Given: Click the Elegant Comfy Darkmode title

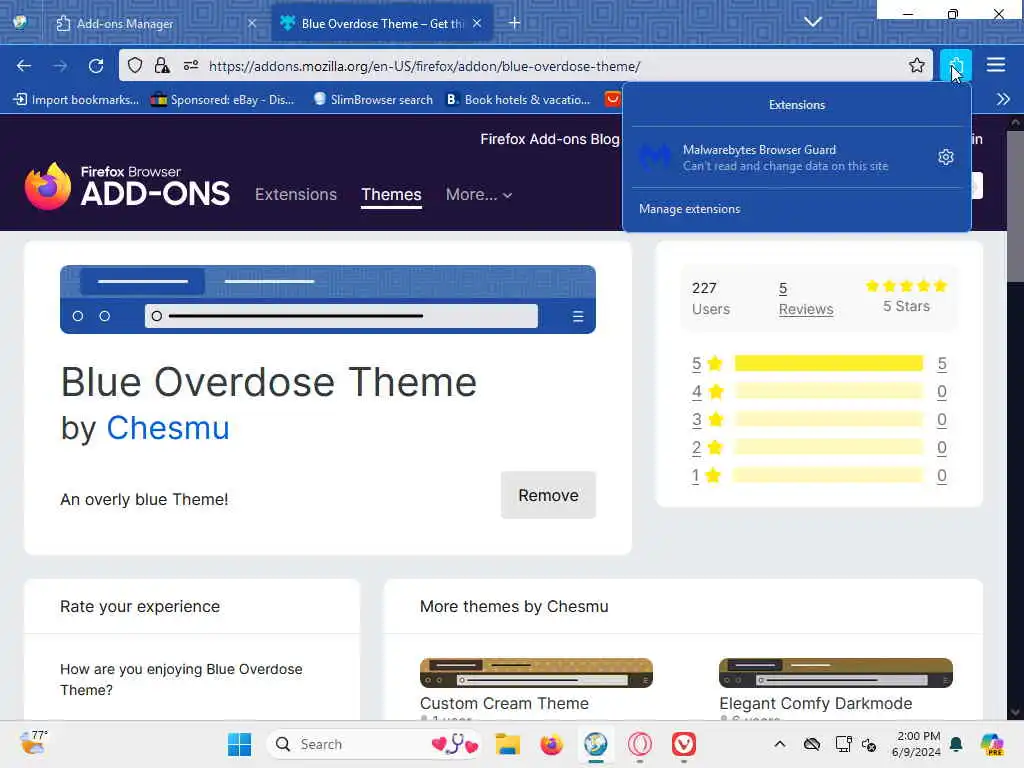Looking at the screenshot, I should [x=816, y=703].
